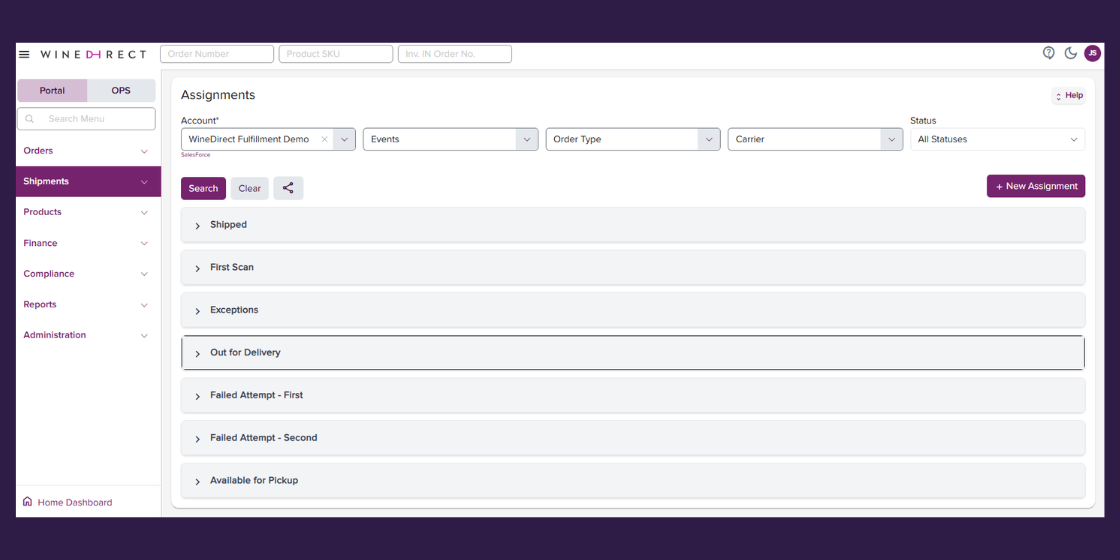Expand the Compliance menu
Screen dimensions: 1120x560
pos(87,274)
